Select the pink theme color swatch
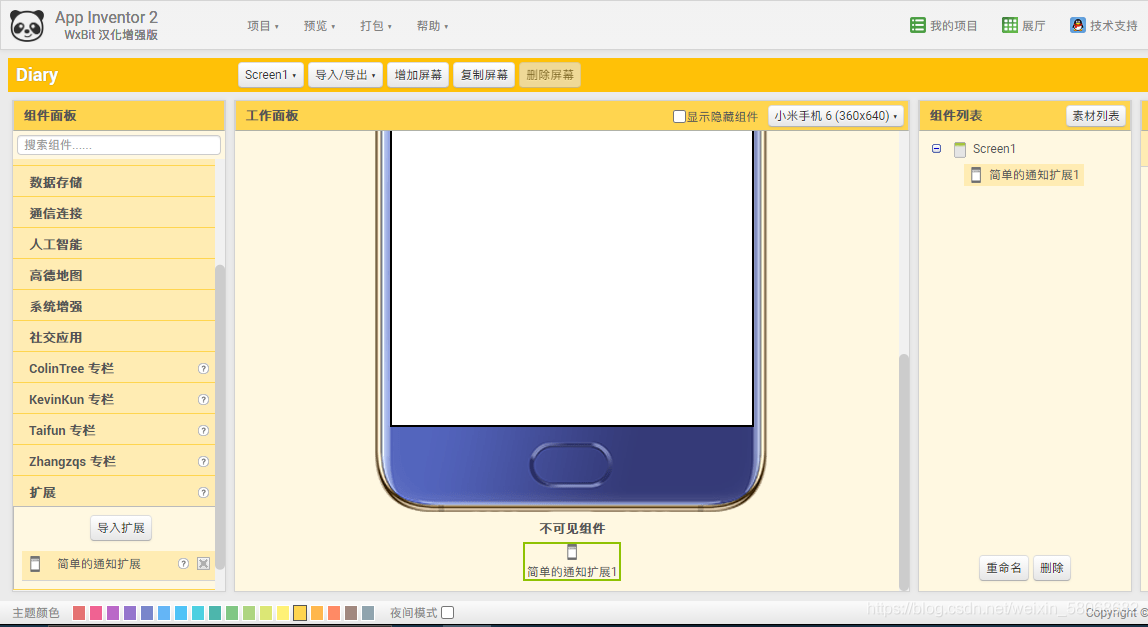Screen dimensions: 1148x627 (95, 612)
